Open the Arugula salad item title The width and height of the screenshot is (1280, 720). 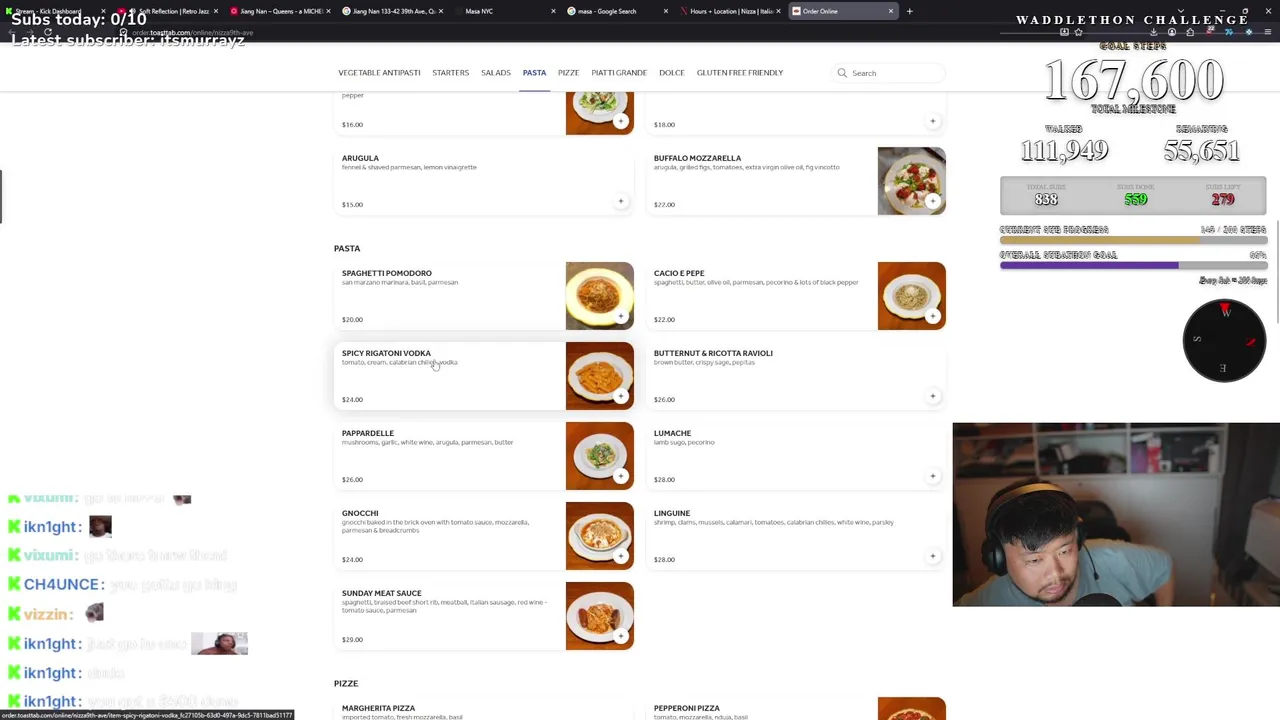point(360,158)
